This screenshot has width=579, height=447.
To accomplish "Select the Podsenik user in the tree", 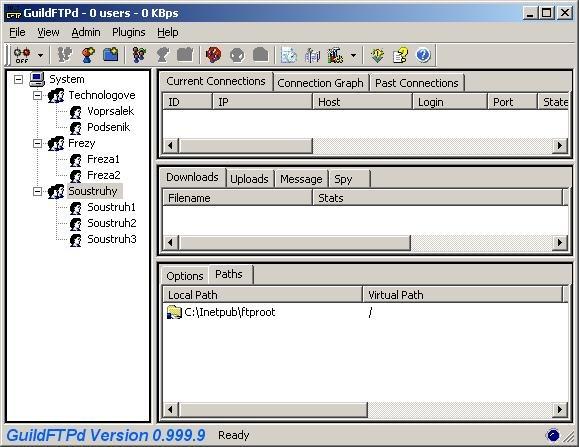I will point(109,127).
